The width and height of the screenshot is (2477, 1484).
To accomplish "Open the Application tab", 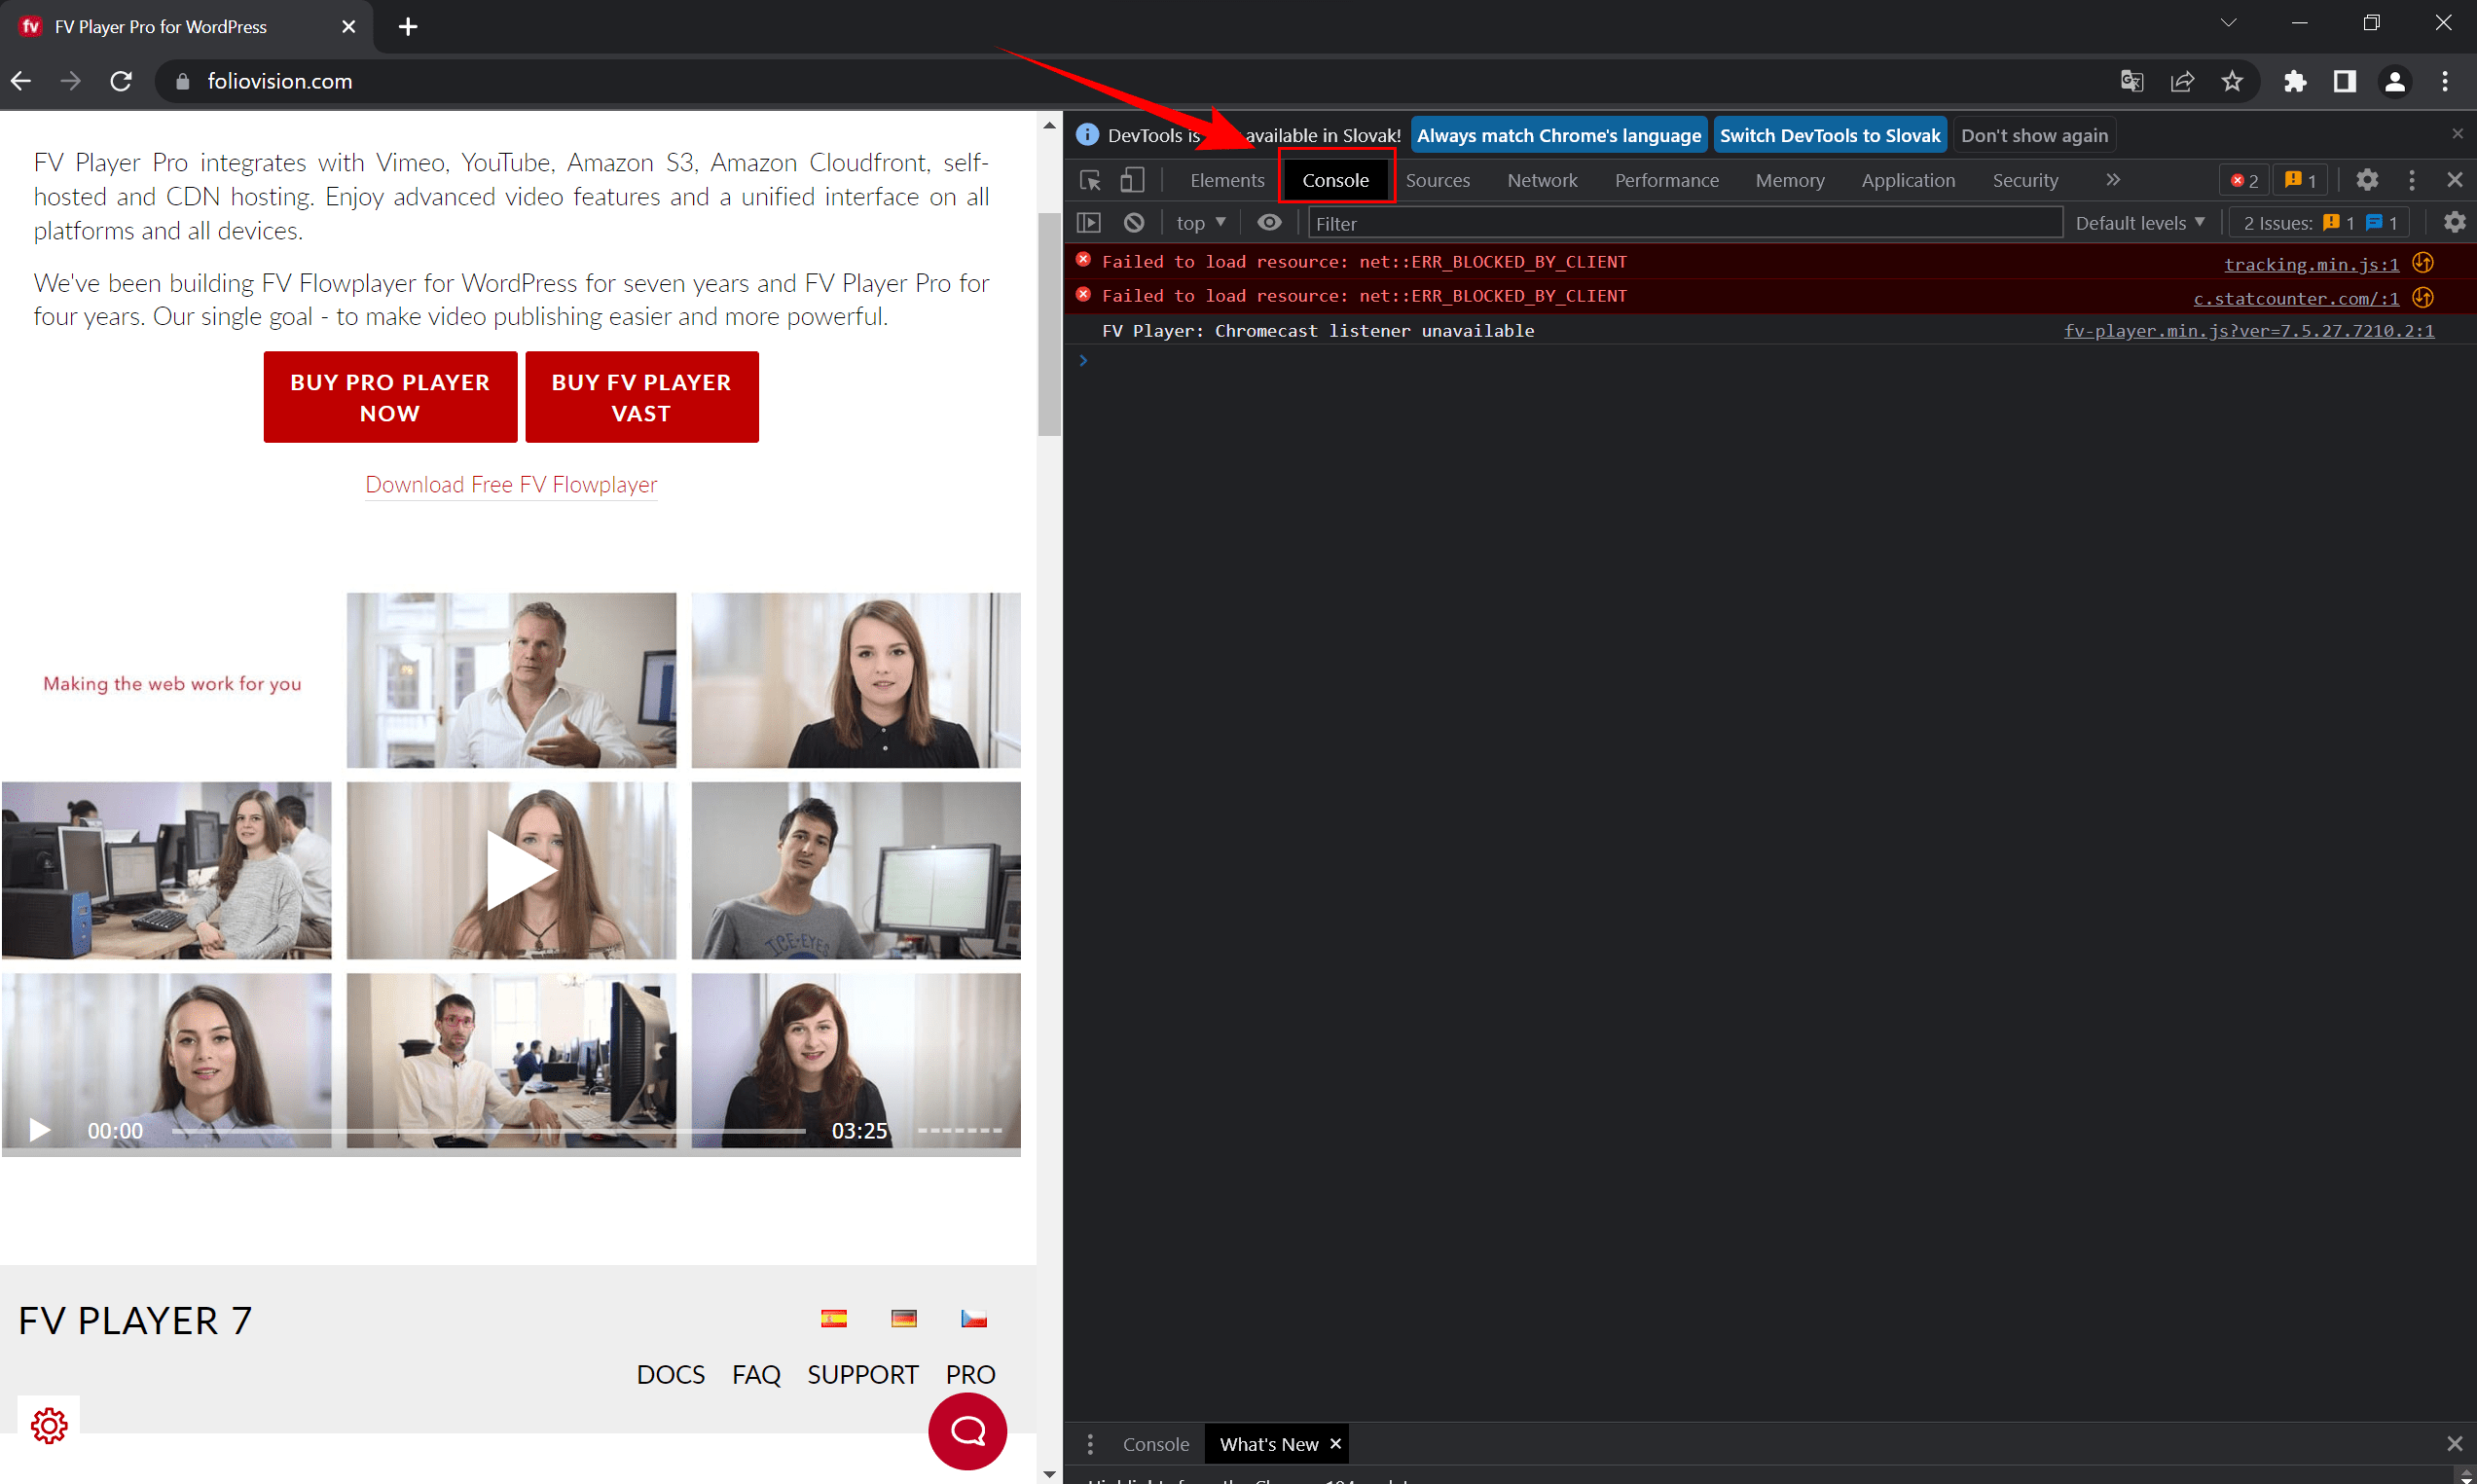I will (1908, 180).
